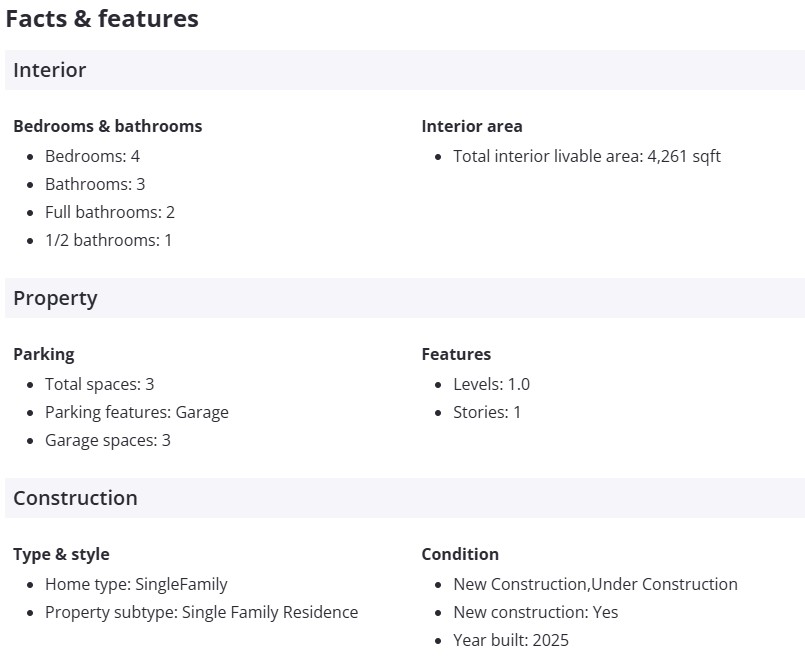Screen dimensions: 805x666
Task: Select the "Home type: SingleFamily" entry
Action: point(136,584)
